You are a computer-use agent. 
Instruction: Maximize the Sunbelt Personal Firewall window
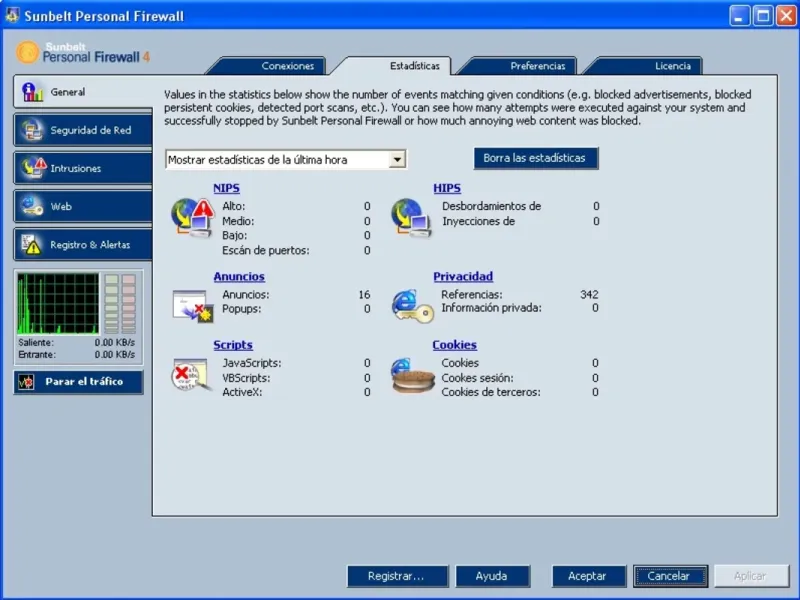click(763, 16)
